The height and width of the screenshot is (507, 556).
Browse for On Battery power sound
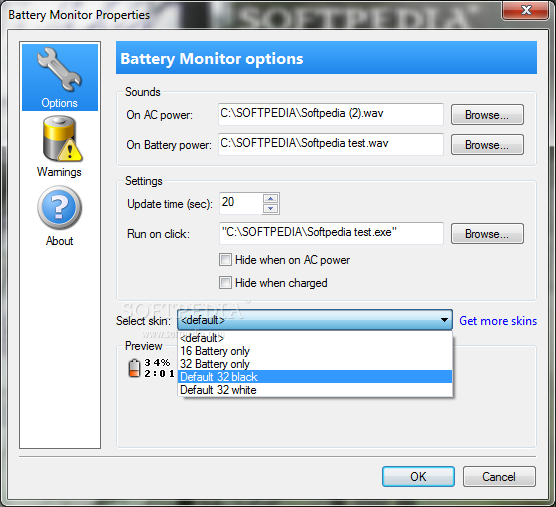487,144
